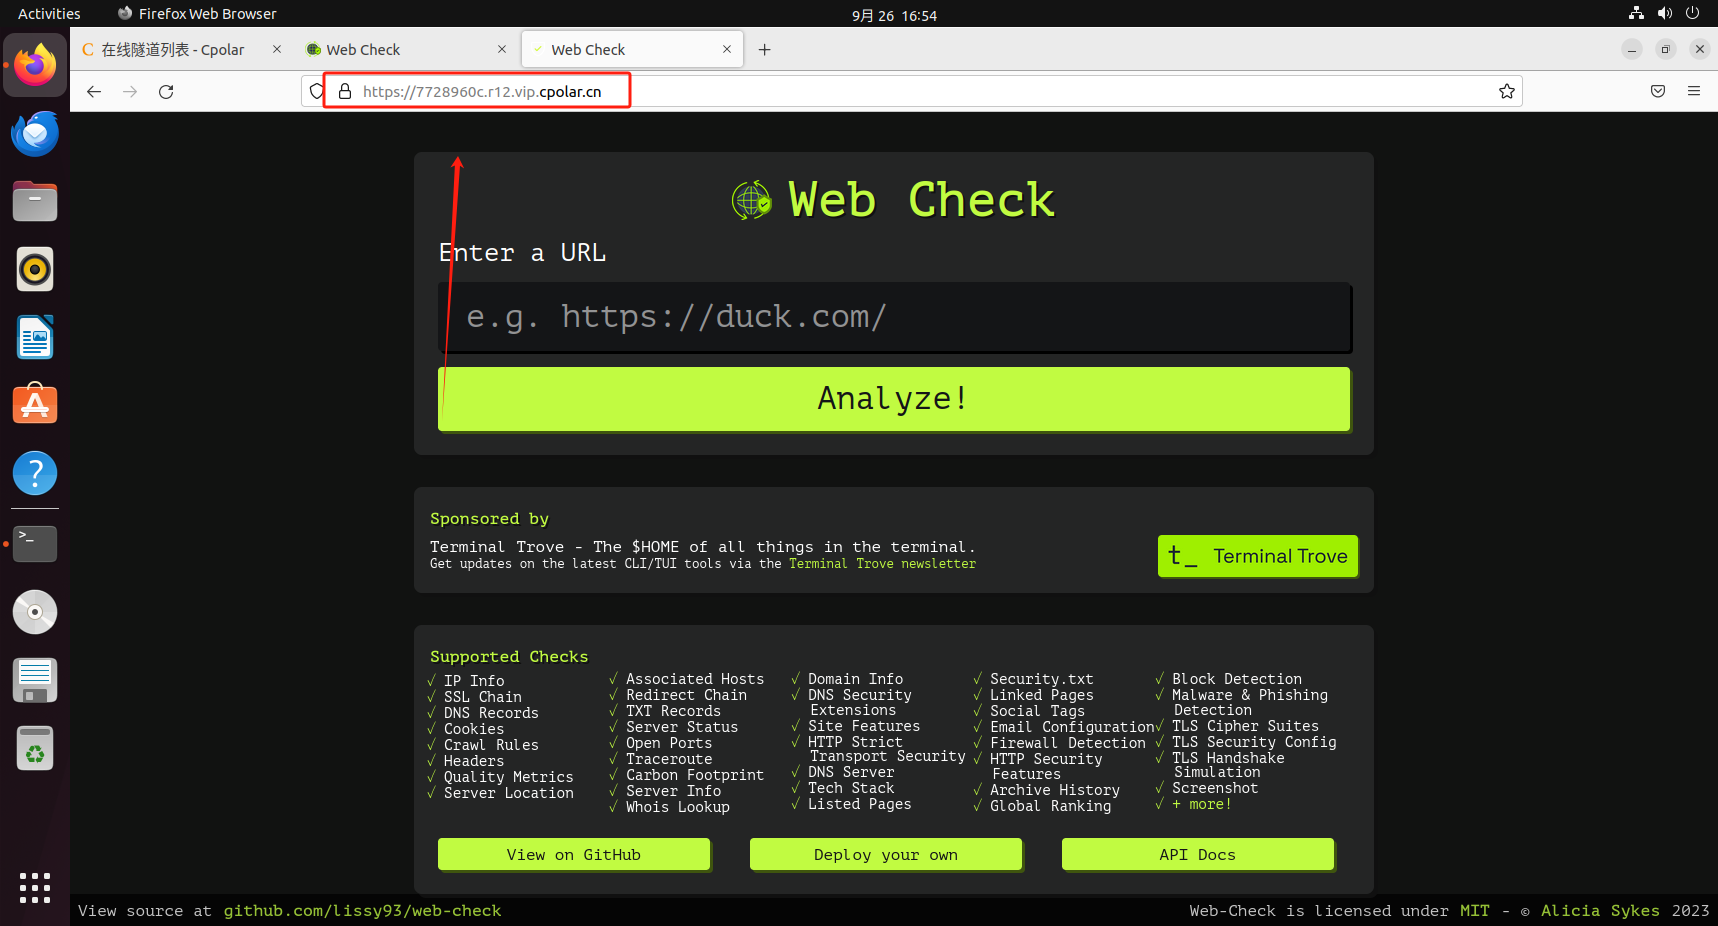Image resolution: width=1718 pixels, height=926 pixels.
Task: Open github.com/lissy93/web-check footer link
Action: [x=362, y=910]
